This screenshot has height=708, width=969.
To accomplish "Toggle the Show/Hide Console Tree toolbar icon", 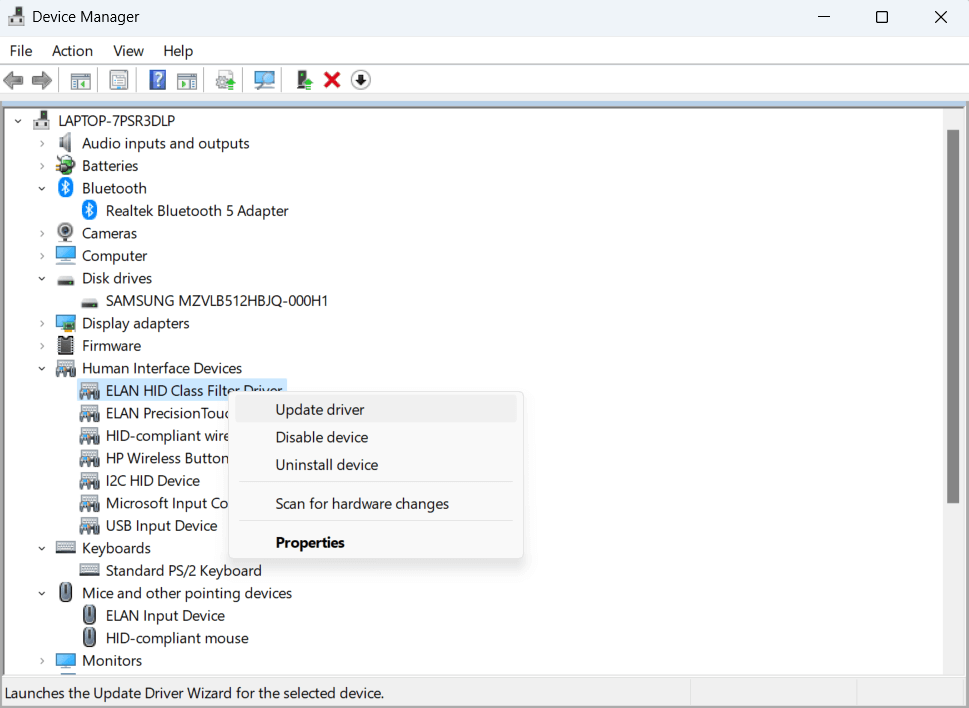I will tap(80, 80).
